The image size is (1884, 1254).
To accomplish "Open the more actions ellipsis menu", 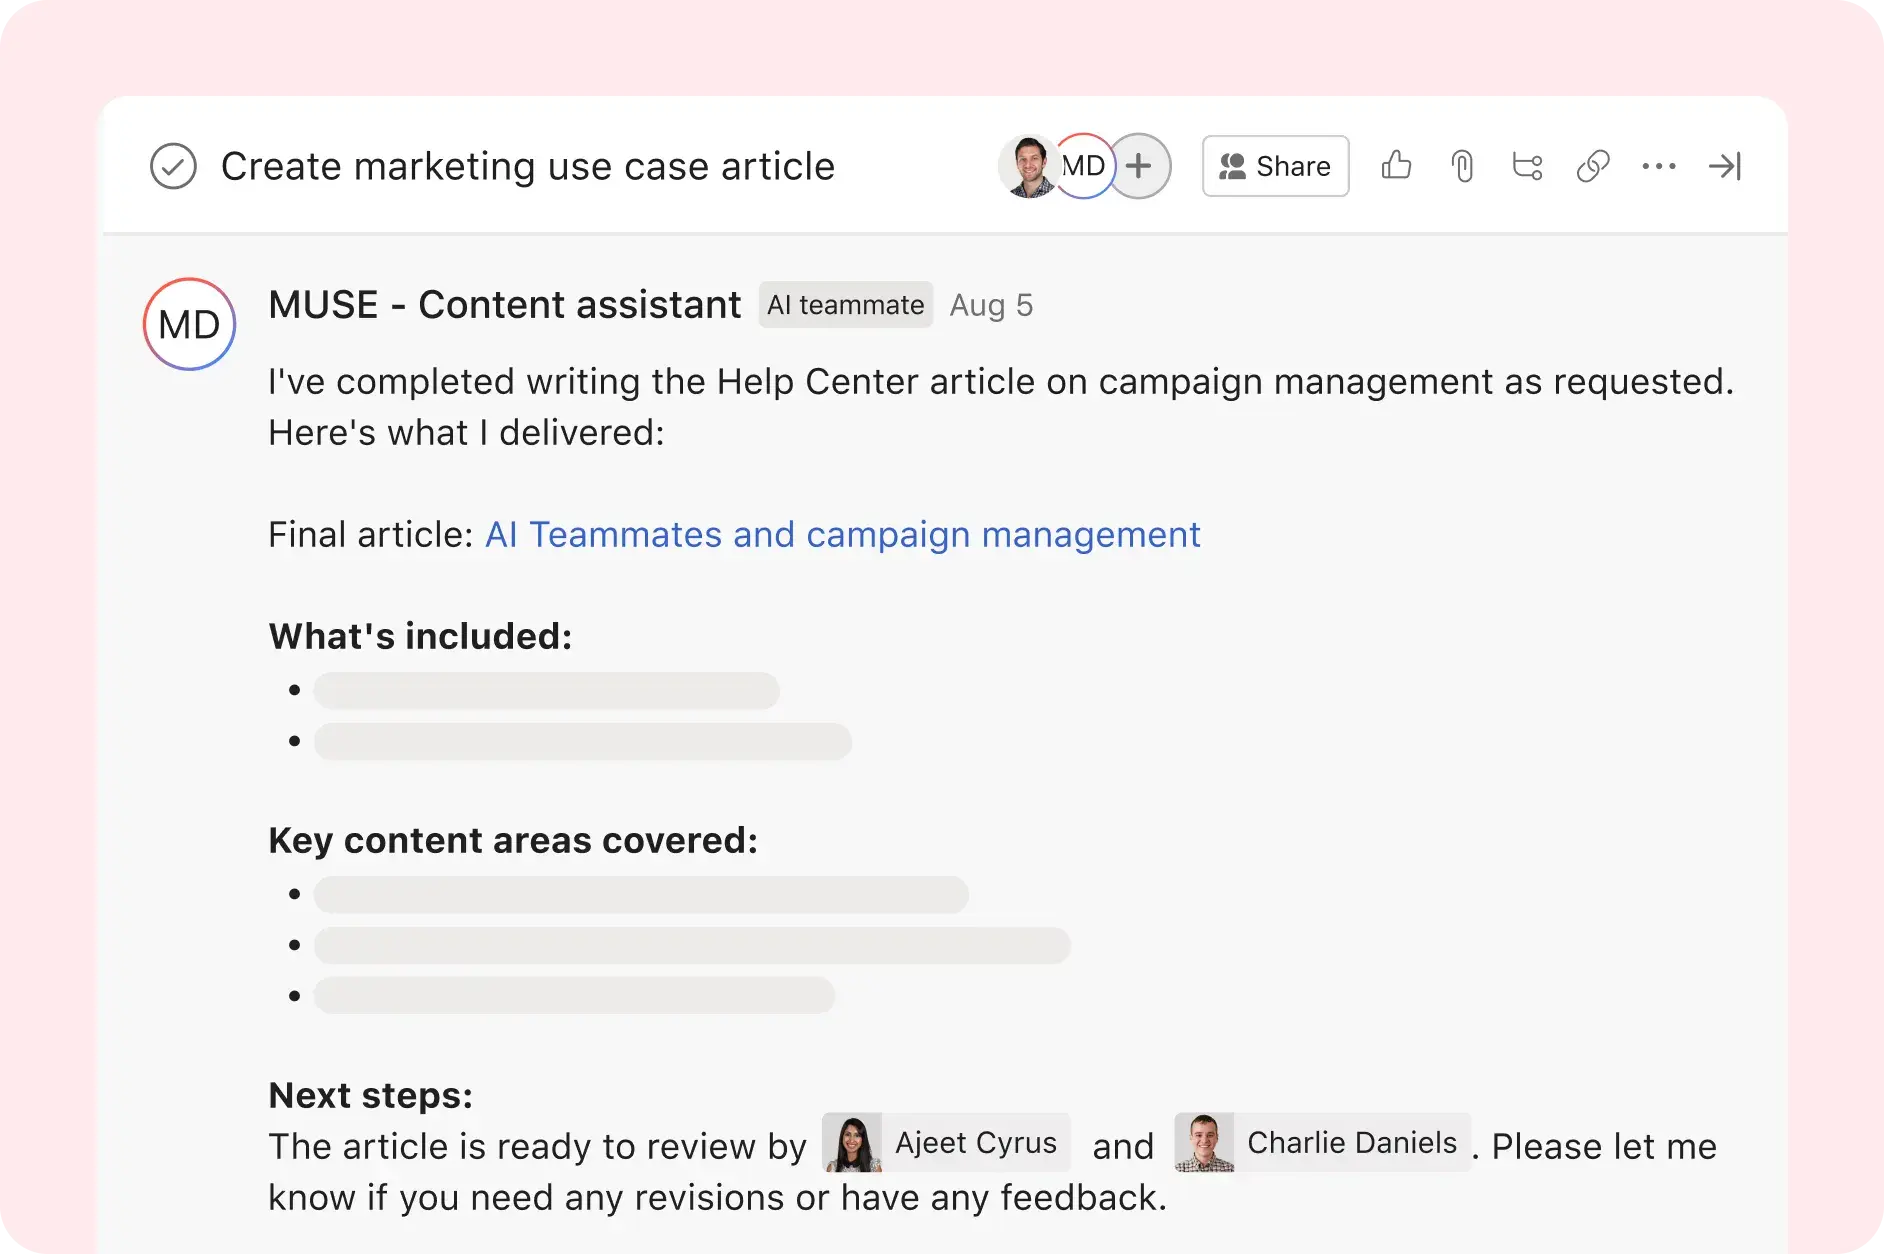I will 1659,166.
